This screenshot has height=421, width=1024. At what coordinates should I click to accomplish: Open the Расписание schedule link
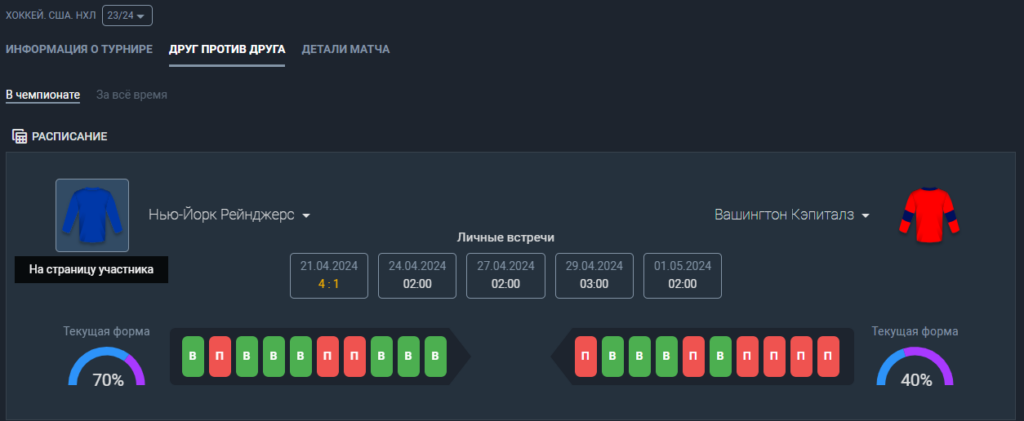(x=69, y=136)
